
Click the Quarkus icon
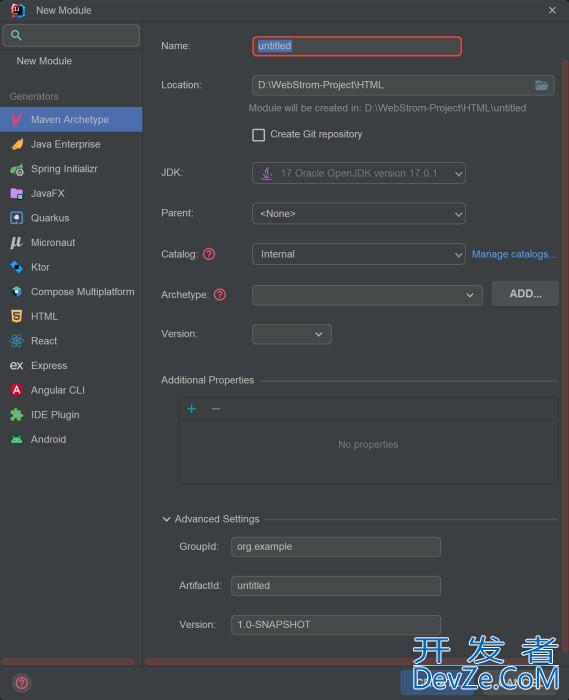[17, 218]
